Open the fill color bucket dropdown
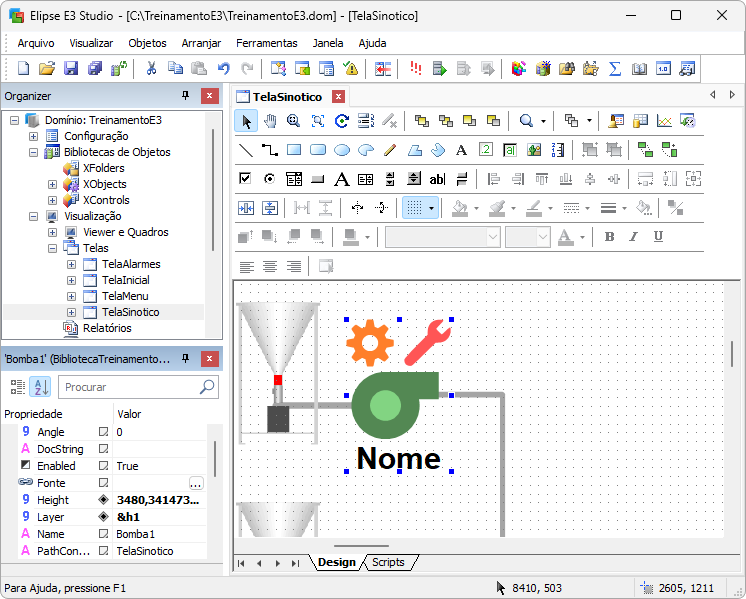This screenshot has height=599, width=746. 476,208
